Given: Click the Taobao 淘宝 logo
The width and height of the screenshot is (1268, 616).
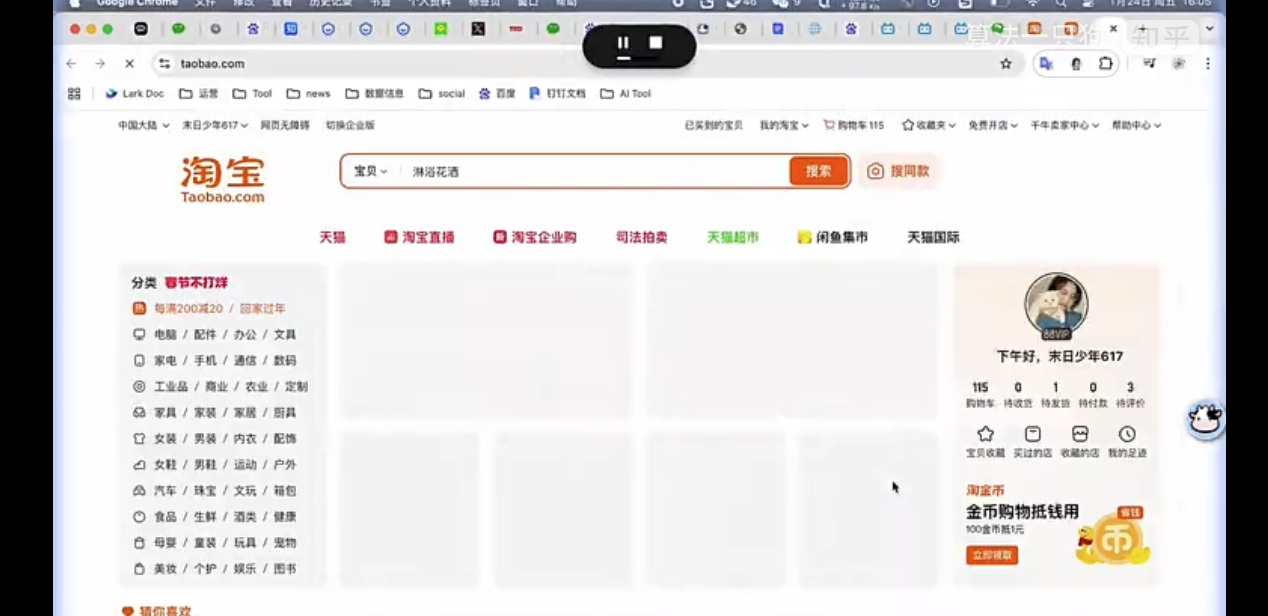Looking at the screenshot, I should click(x=221, y=176).
